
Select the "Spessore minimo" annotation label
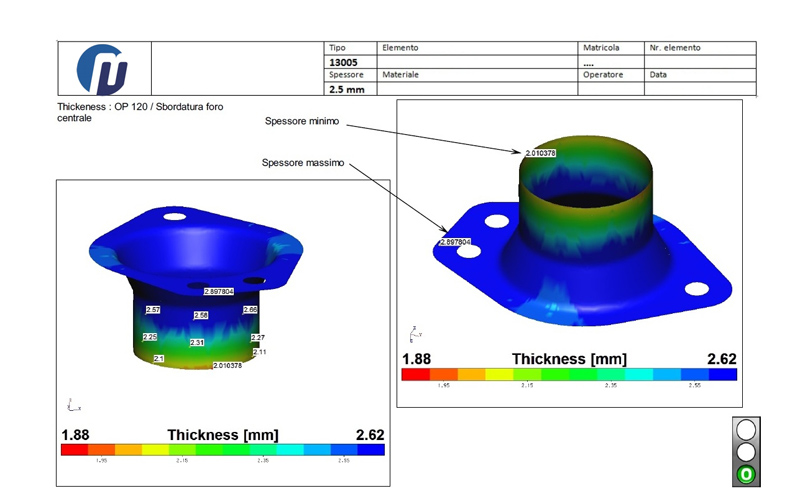click(x=302, y=121)
